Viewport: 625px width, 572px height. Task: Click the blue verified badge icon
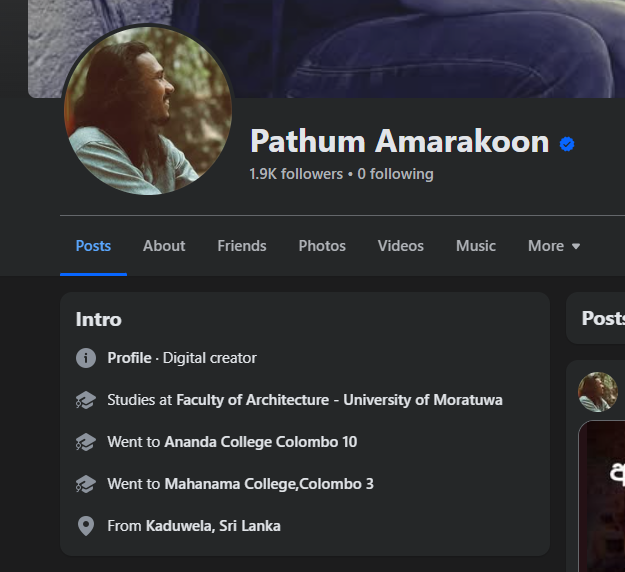point(567,144)
